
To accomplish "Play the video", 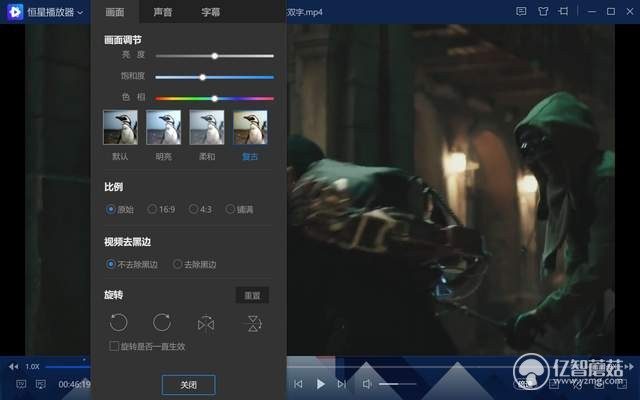I will click(321, 384).
